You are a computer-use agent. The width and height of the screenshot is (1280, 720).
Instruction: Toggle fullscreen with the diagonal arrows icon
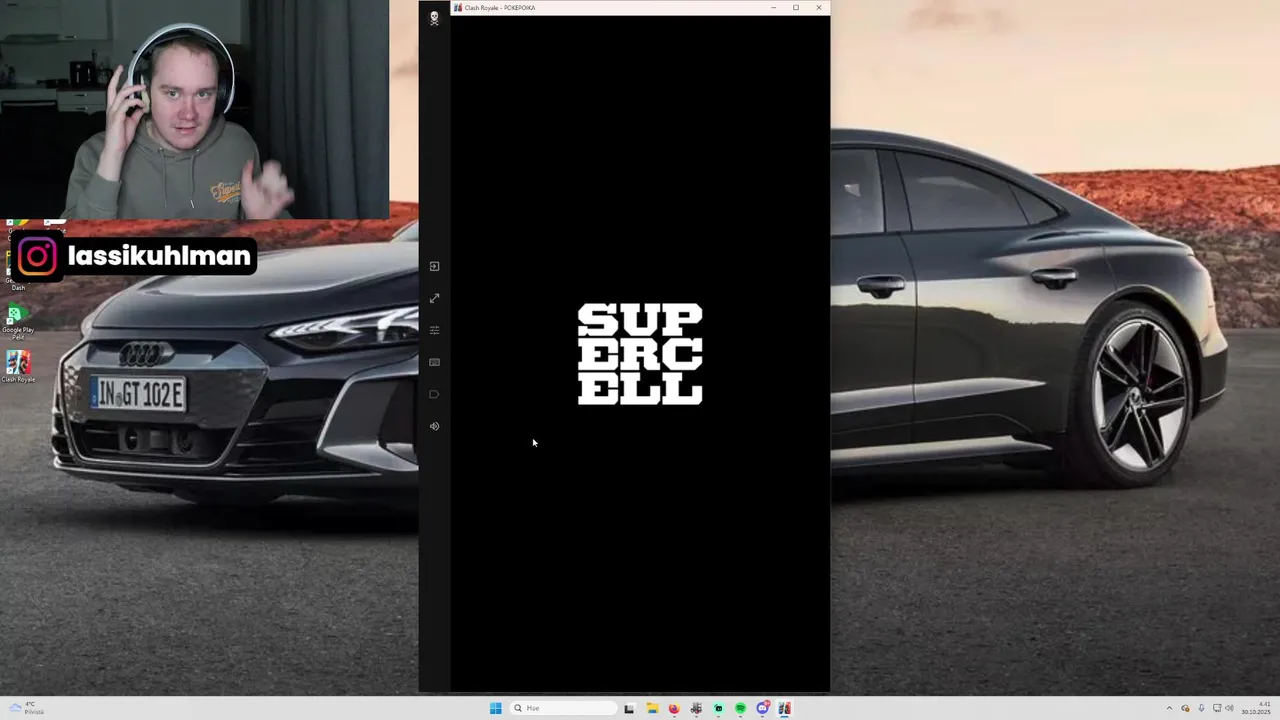point(434,298)
